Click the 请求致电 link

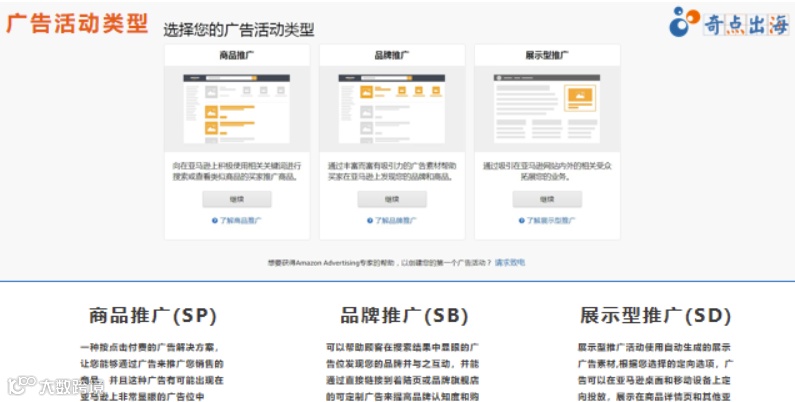510,263
